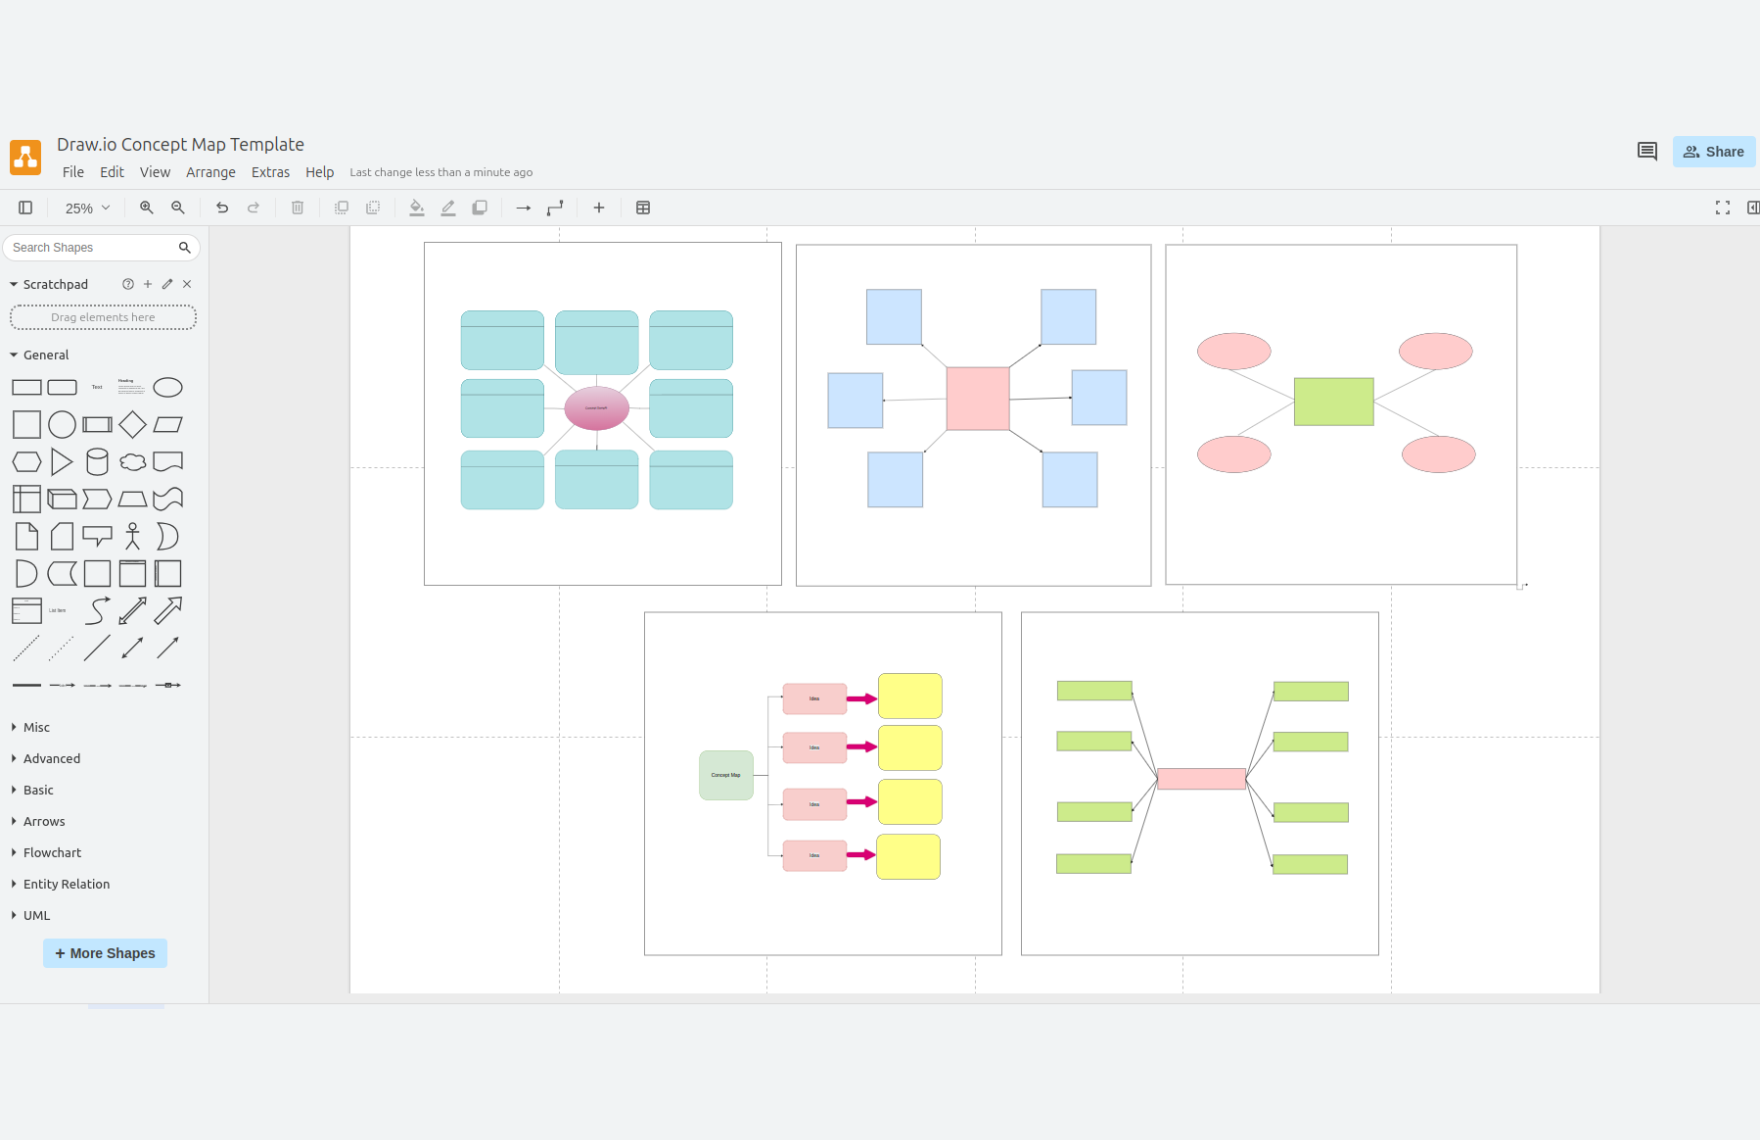Select the green center rectangle in oval diagram
The image size is (1760, 1140).
pos(1334,402)
